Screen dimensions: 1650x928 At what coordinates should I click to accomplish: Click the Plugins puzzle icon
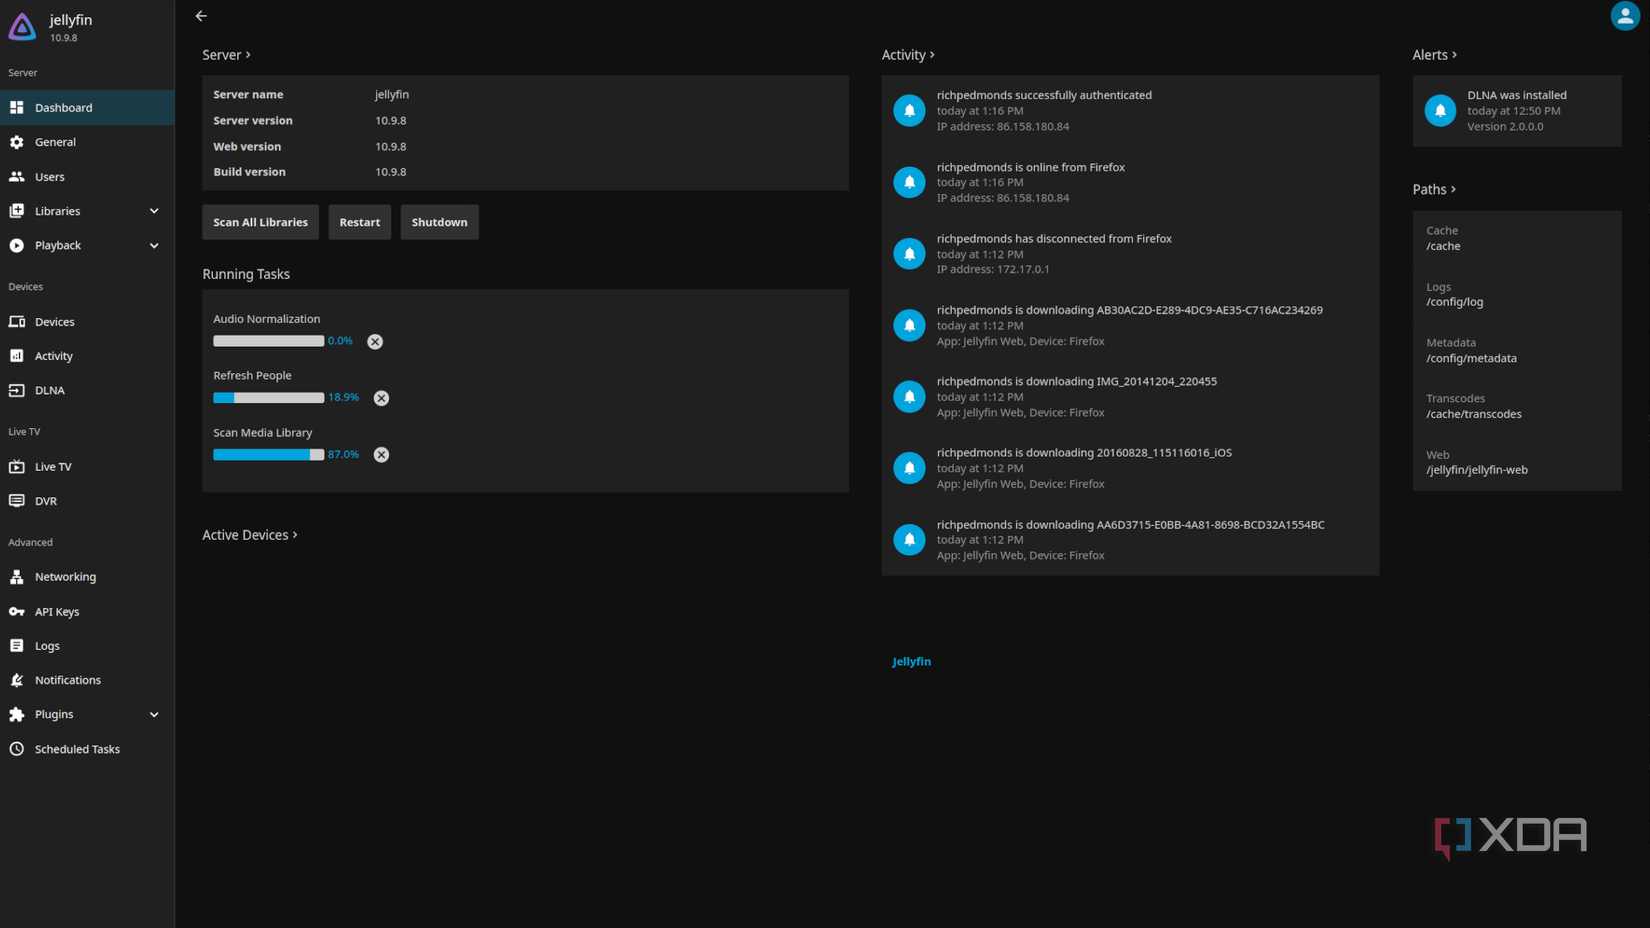17,714
